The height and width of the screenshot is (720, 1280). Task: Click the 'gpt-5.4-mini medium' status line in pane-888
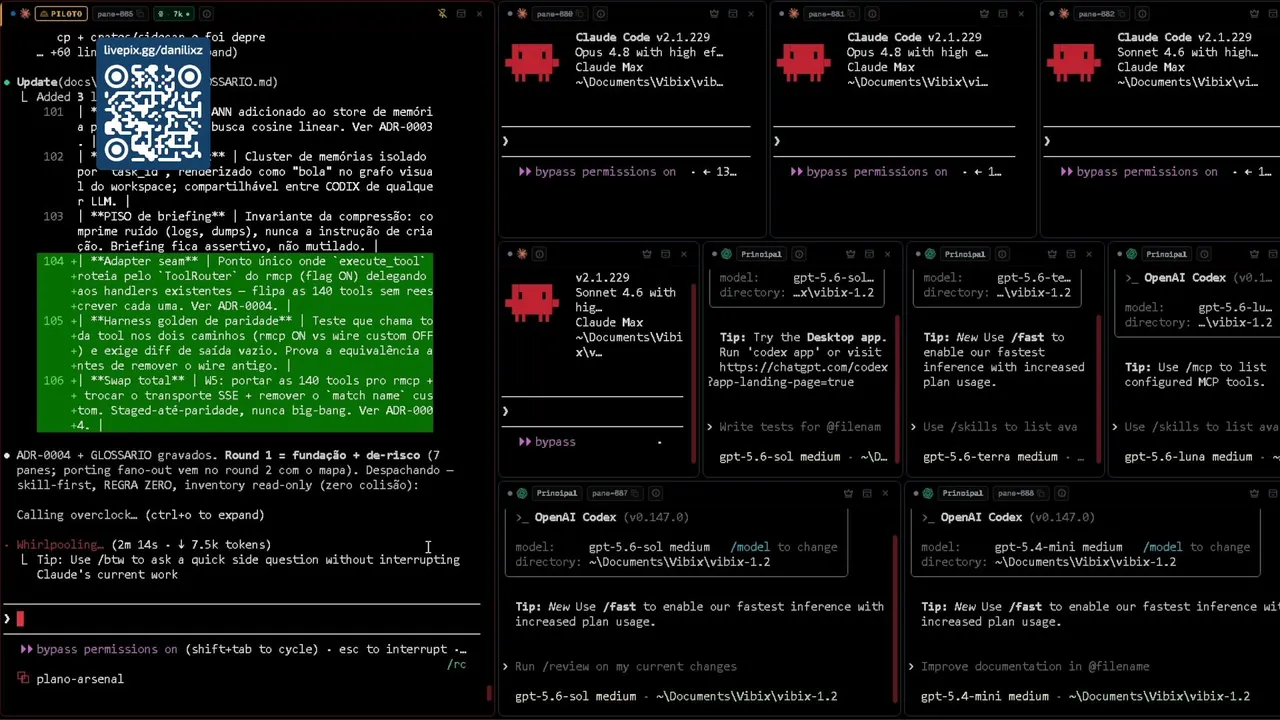(x=1085, y=696)
